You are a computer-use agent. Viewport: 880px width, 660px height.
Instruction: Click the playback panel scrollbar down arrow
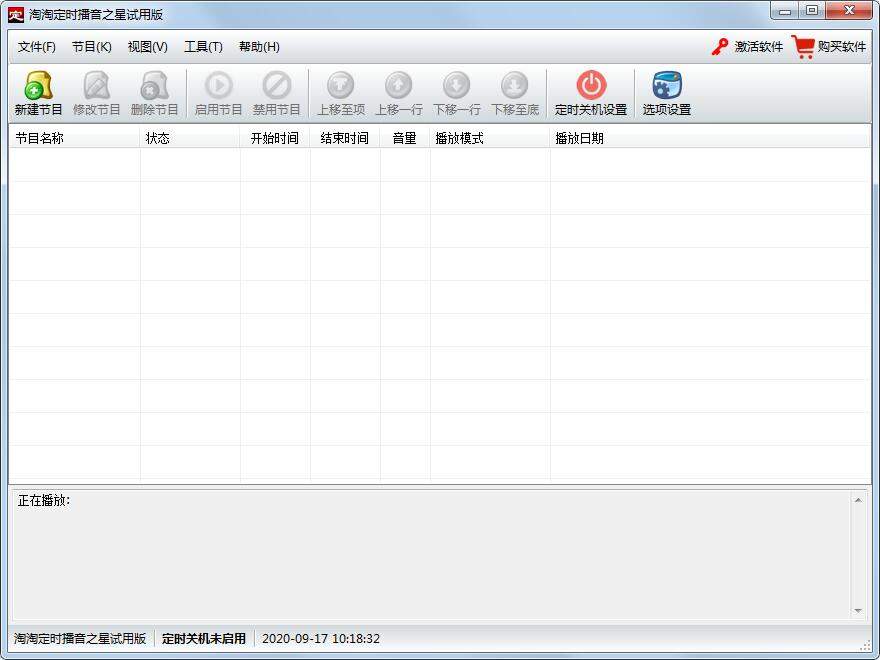coord(858,610)
